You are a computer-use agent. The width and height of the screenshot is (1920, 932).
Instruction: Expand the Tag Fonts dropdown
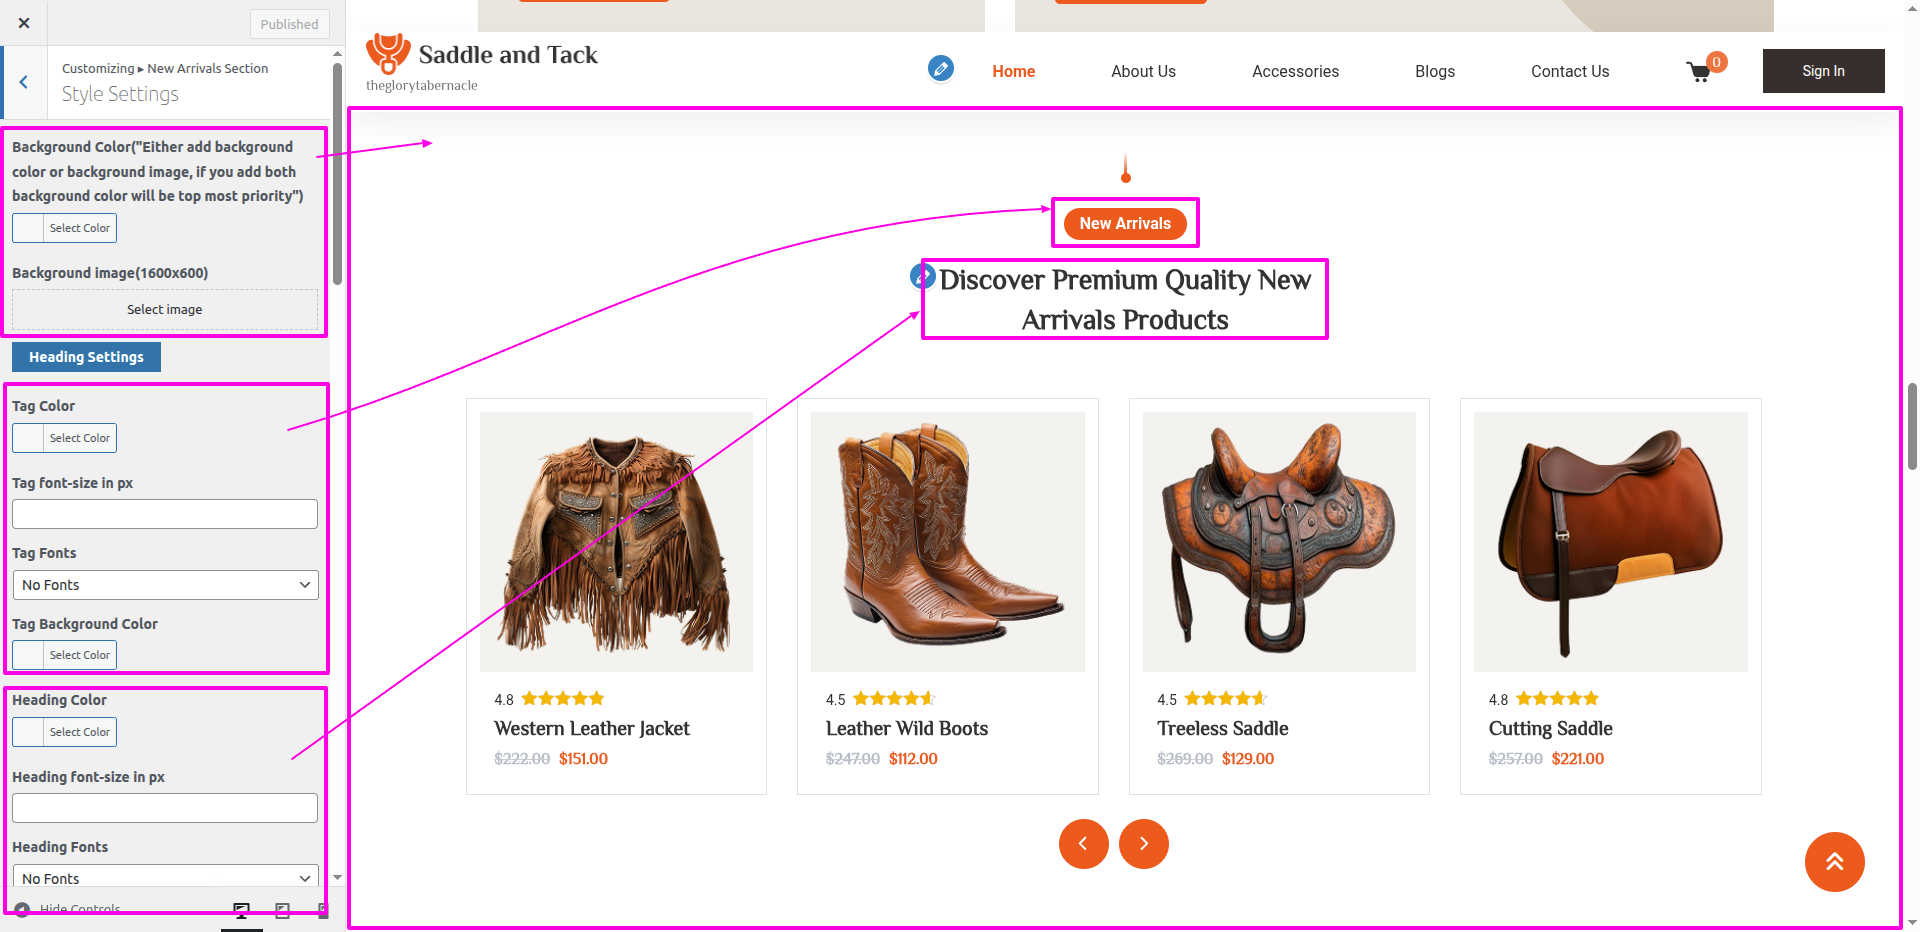click(165, 585)
